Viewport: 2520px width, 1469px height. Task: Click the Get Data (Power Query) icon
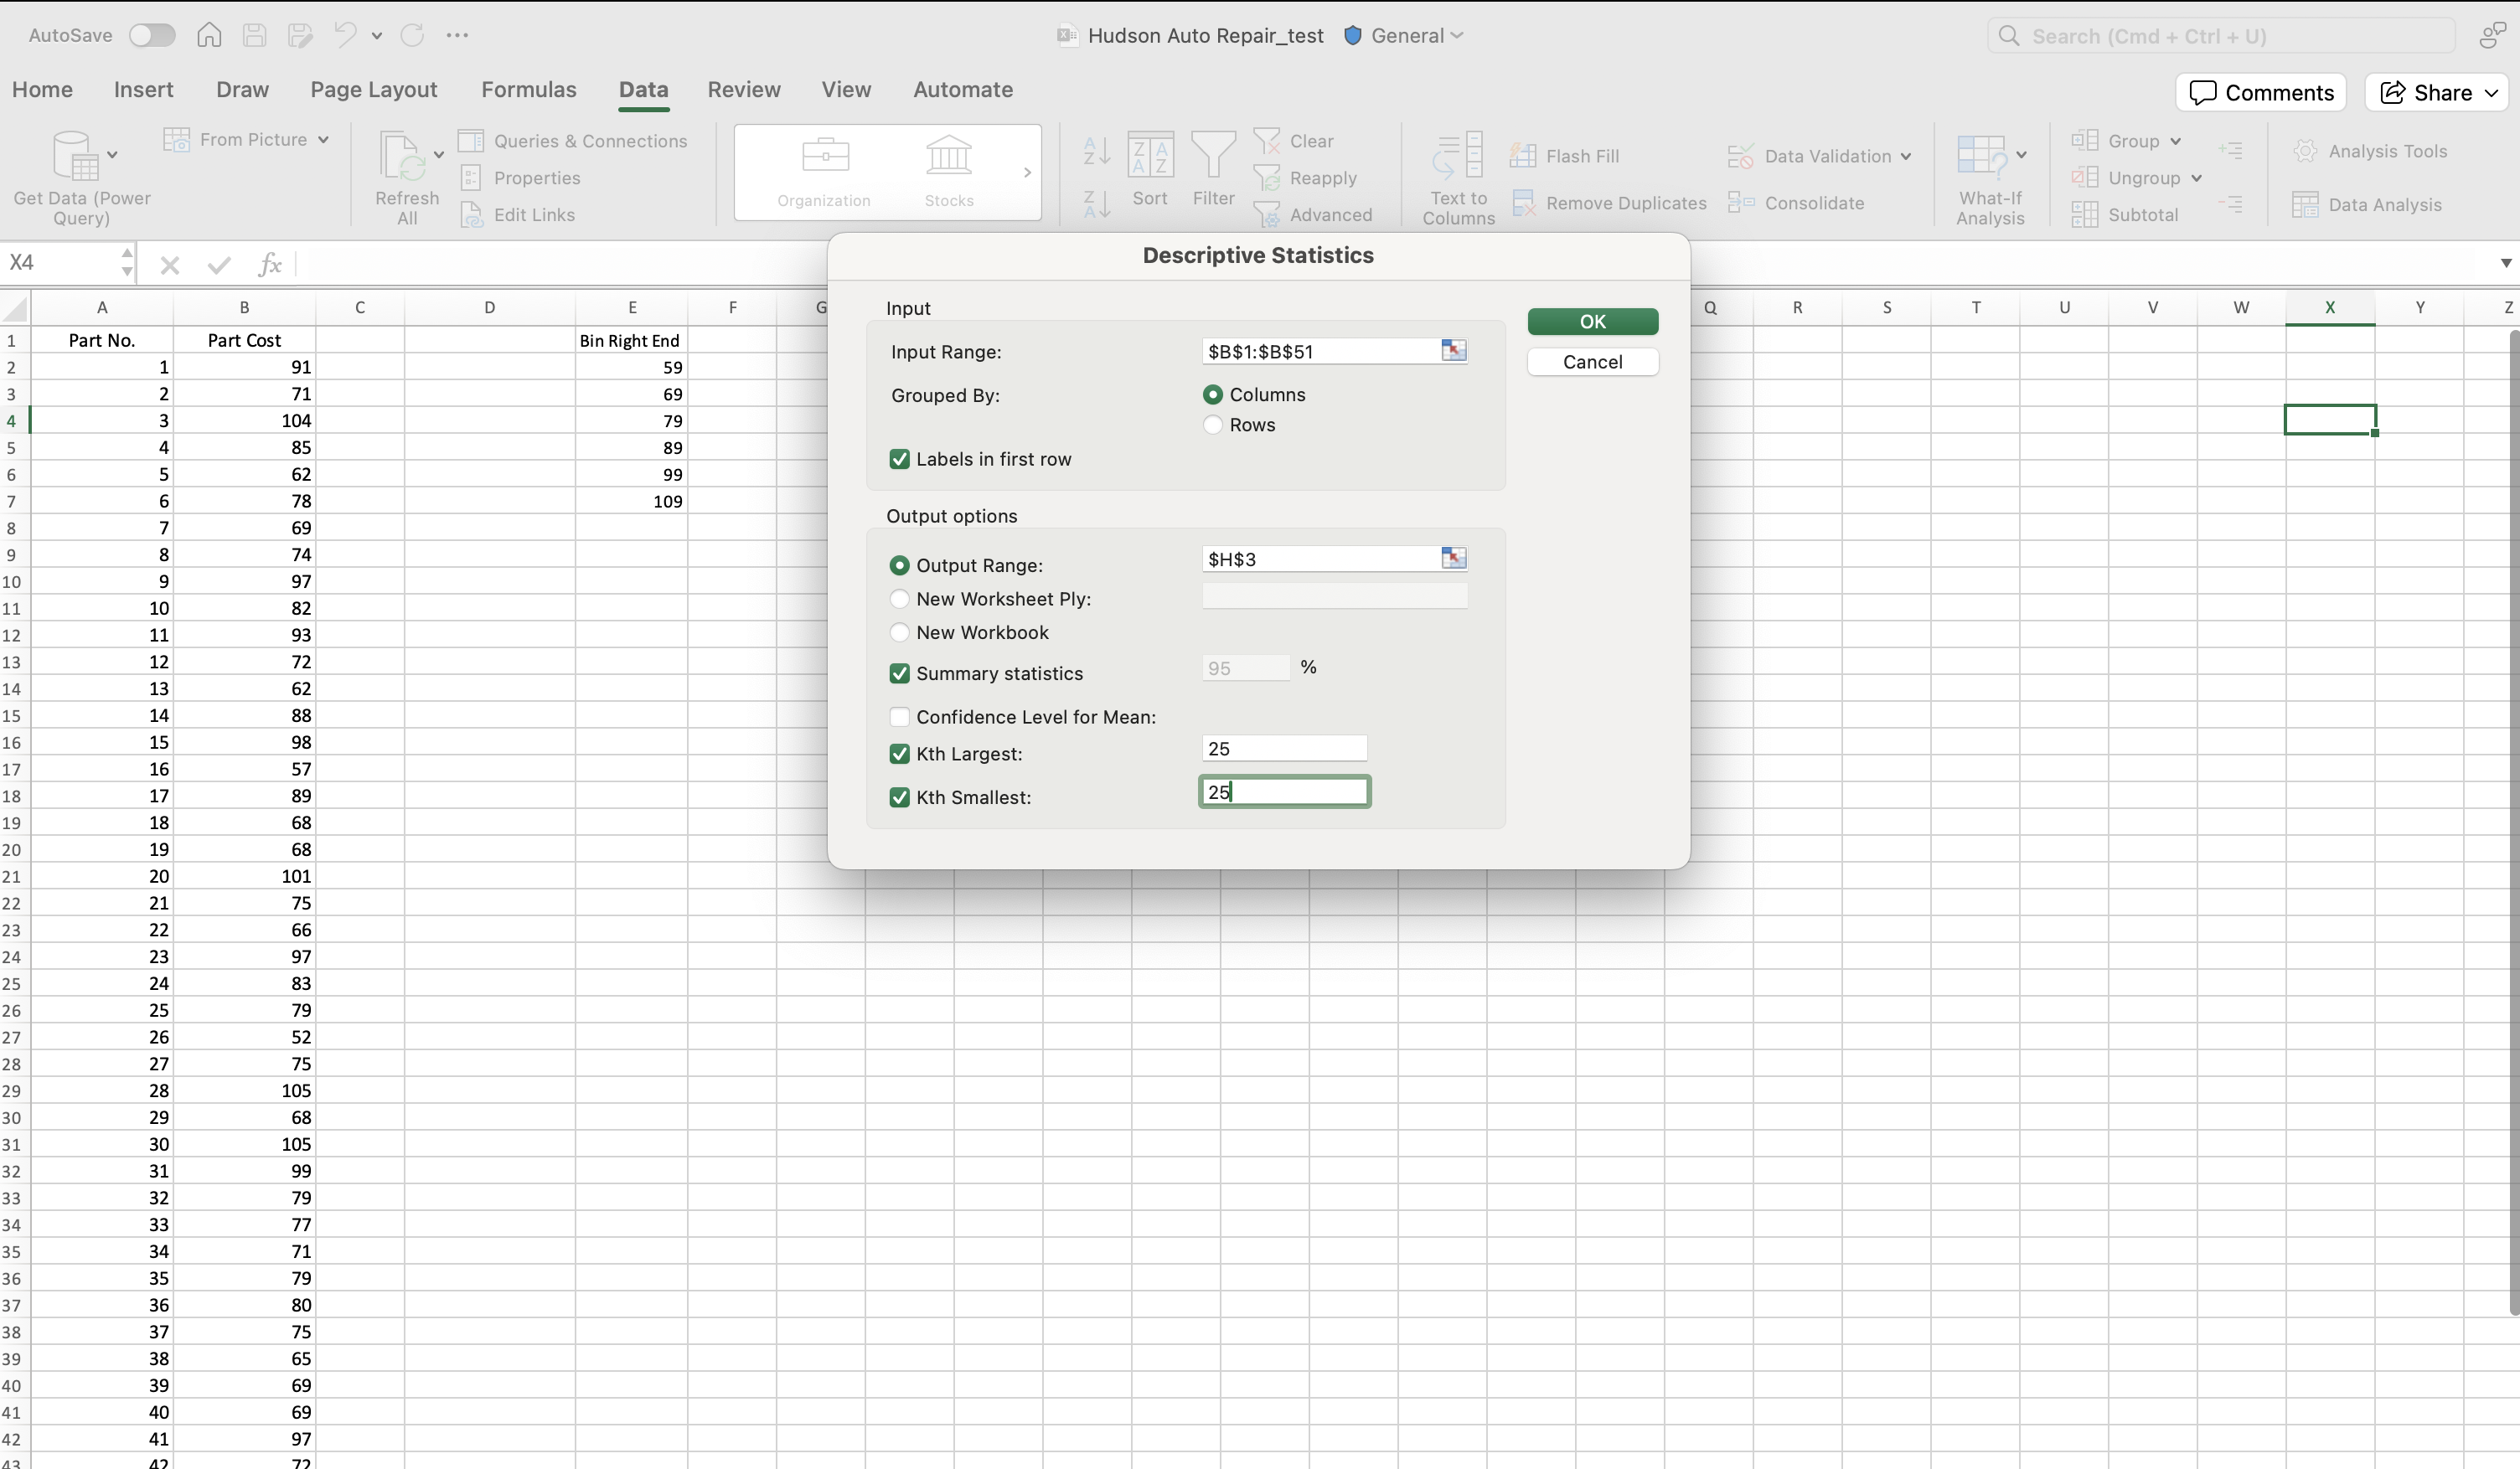click(x=76, y=156)
